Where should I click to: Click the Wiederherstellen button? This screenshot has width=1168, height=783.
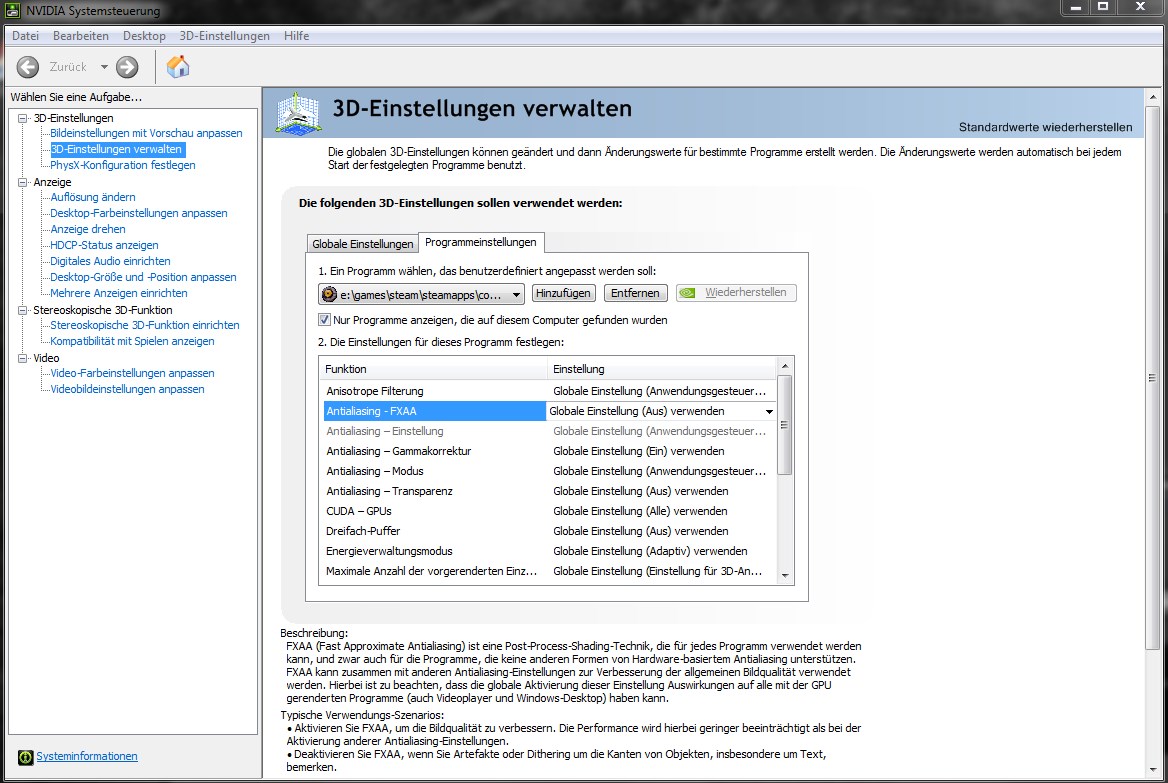click(x=736, y=293)
